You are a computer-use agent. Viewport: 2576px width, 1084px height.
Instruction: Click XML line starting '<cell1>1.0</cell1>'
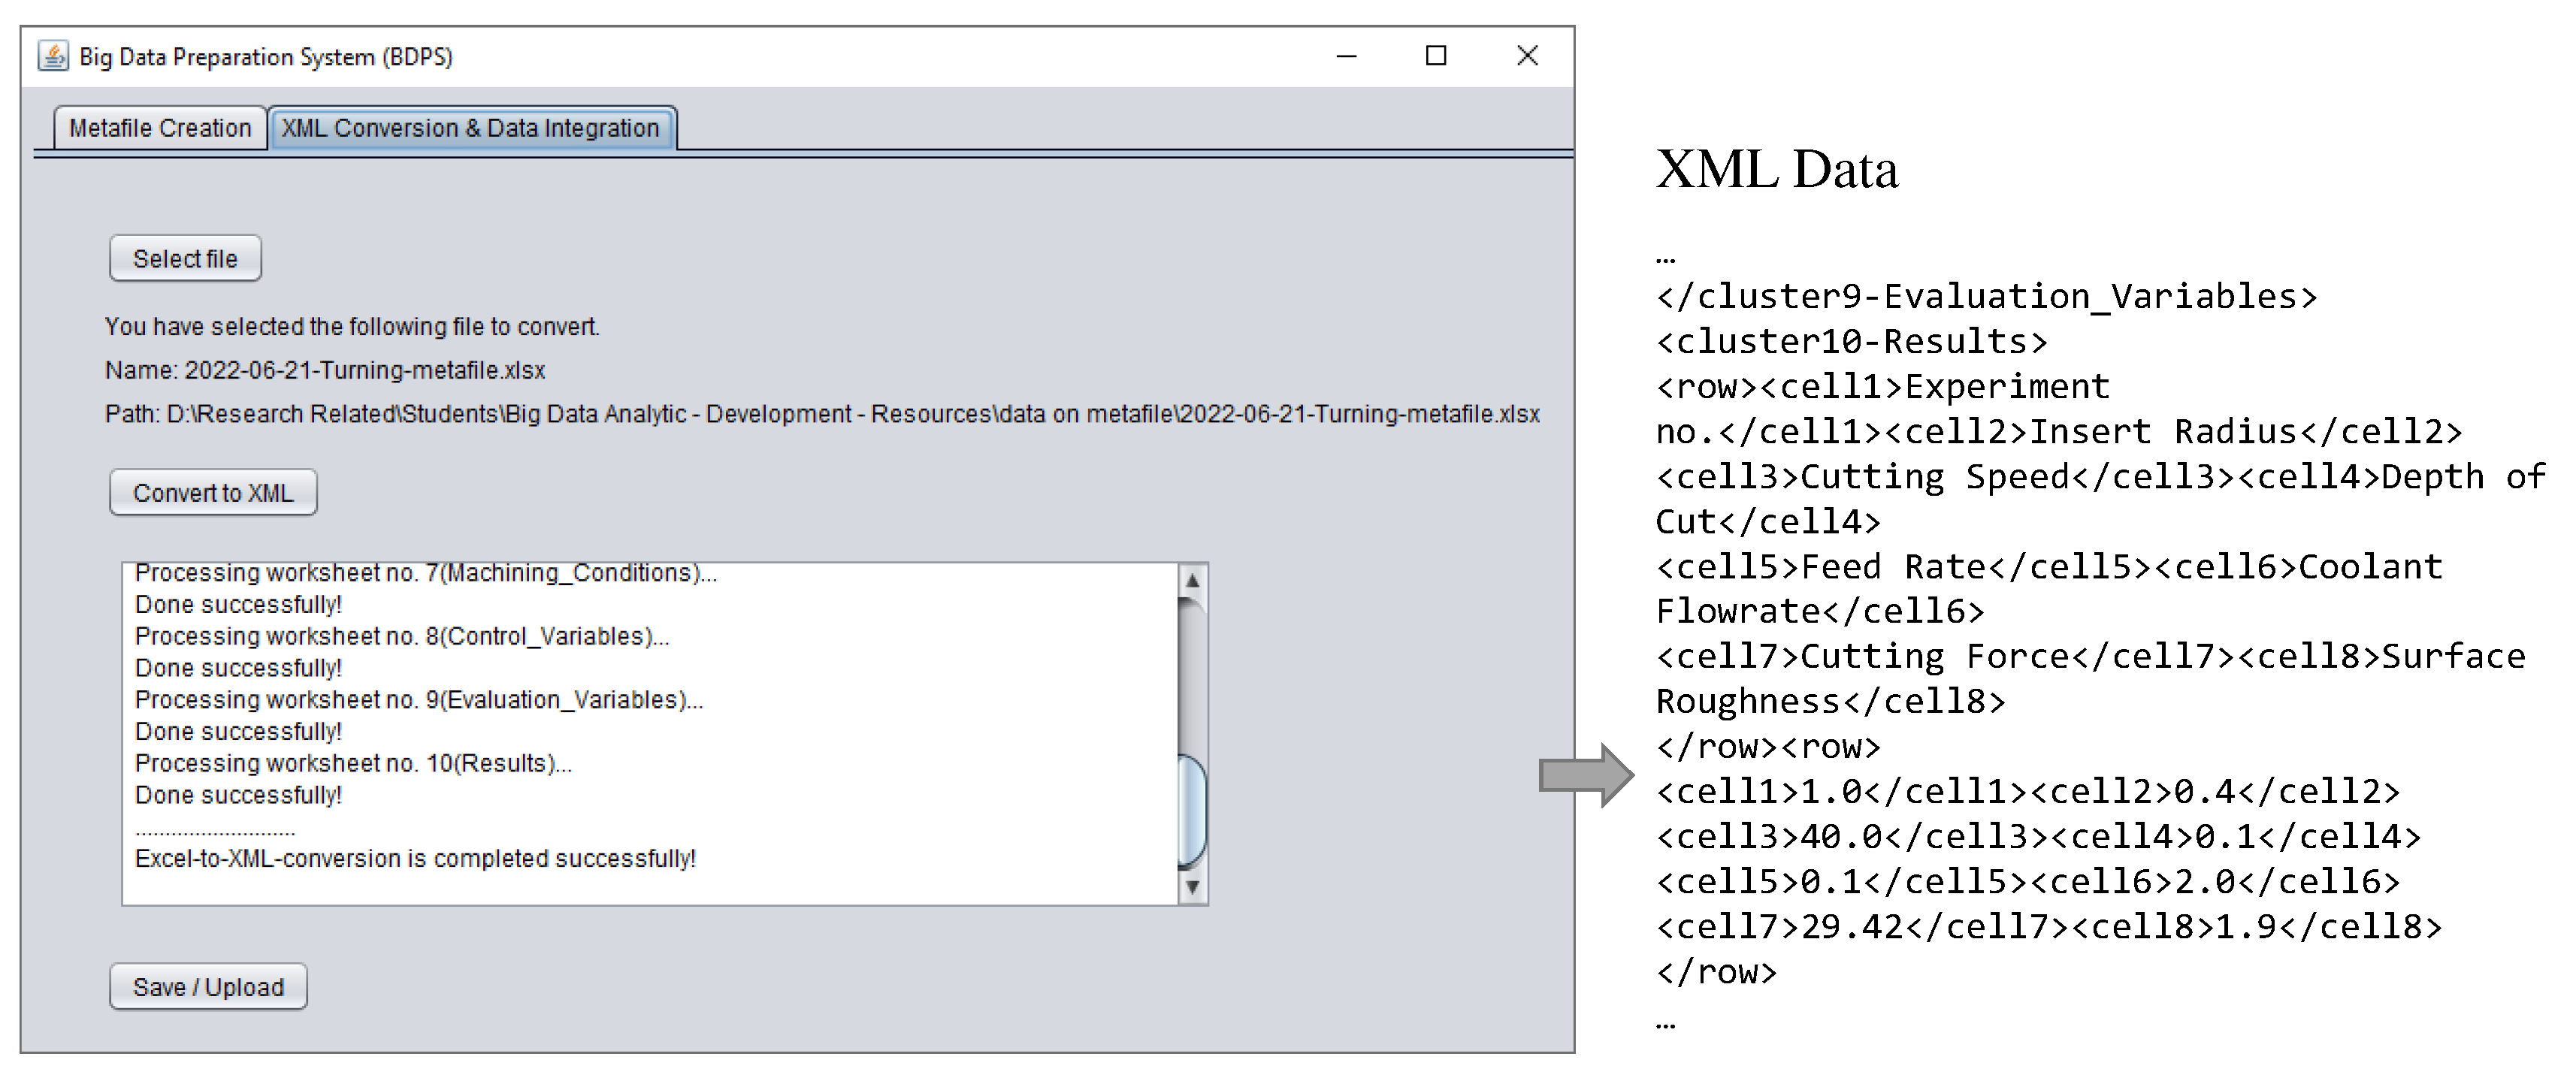(2027, 791)
